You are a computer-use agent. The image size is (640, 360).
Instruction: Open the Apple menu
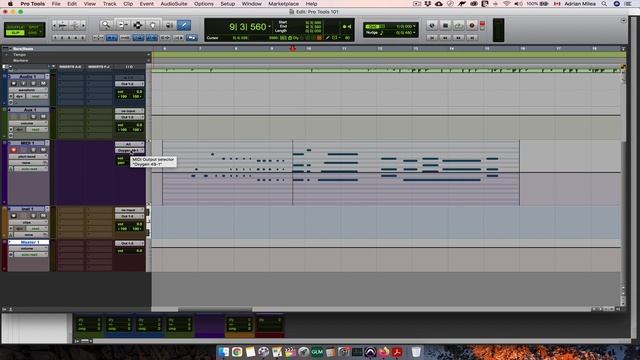coord(10,4)
